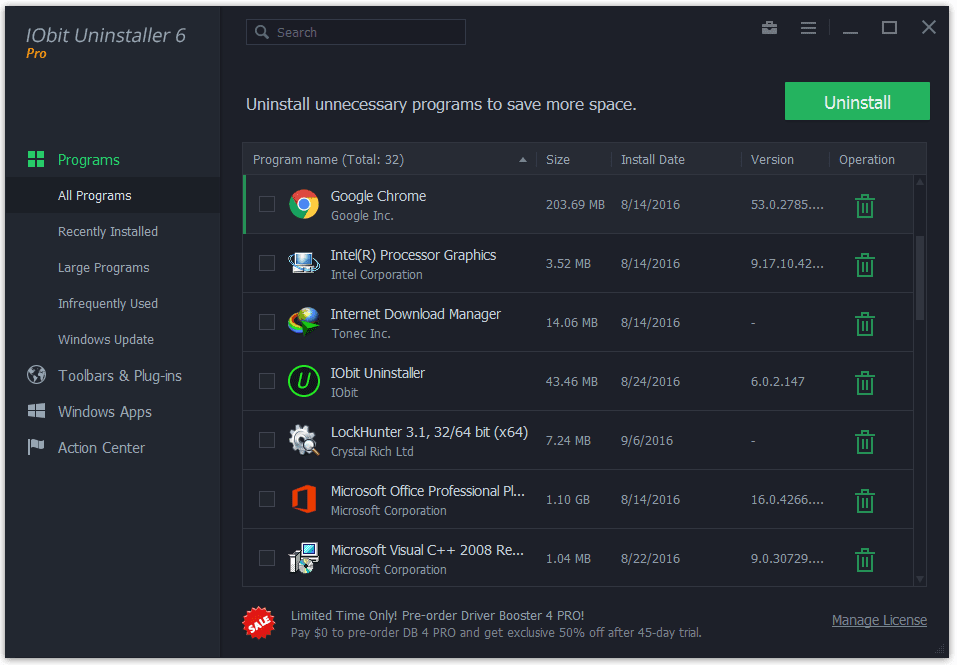Uninstall LockHunter 3.1 using its trash icon
The height and width of the screenshot is (665, 957).
click(864, 442)
